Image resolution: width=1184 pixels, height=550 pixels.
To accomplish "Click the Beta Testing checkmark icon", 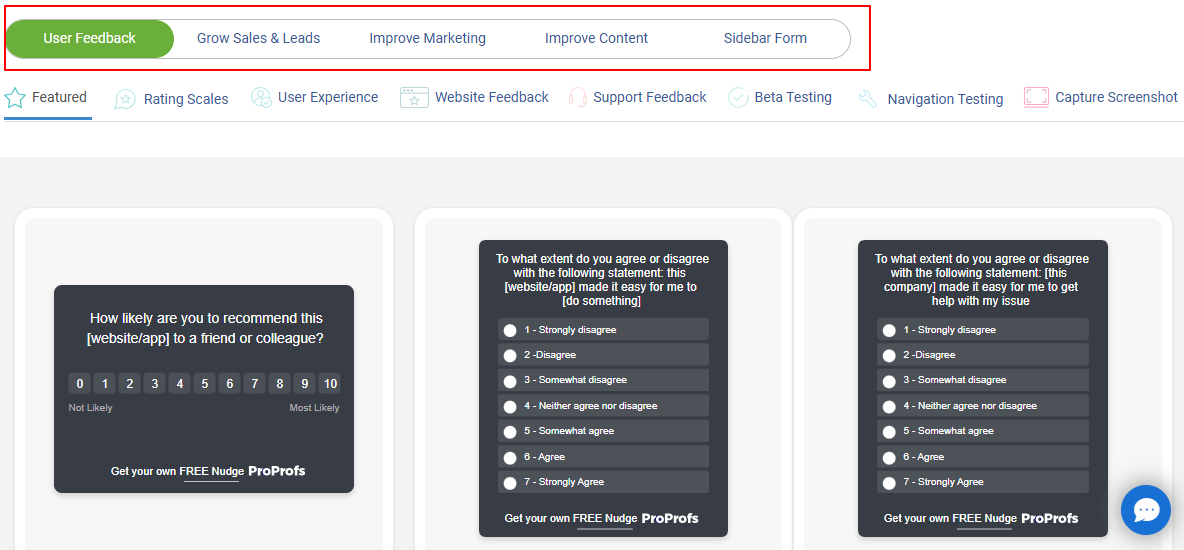I will click(738, 97).
